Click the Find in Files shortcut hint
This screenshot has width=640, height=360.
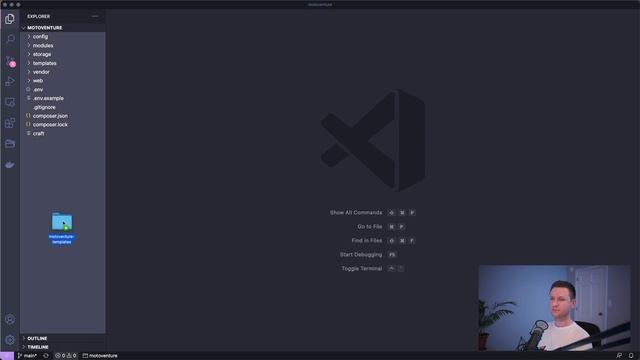383,241
